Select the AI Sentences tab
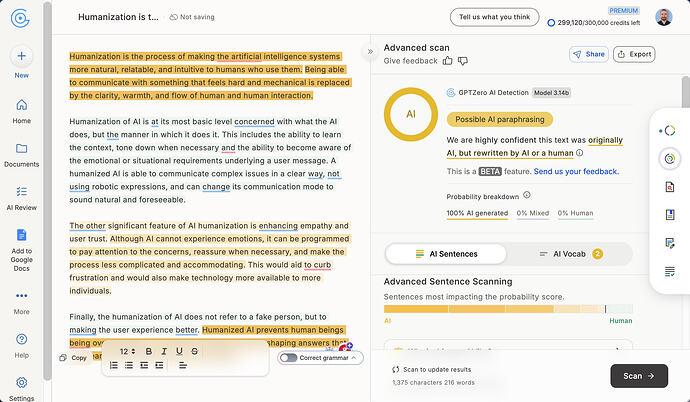690x402 pixels. [x=446, y=254]
